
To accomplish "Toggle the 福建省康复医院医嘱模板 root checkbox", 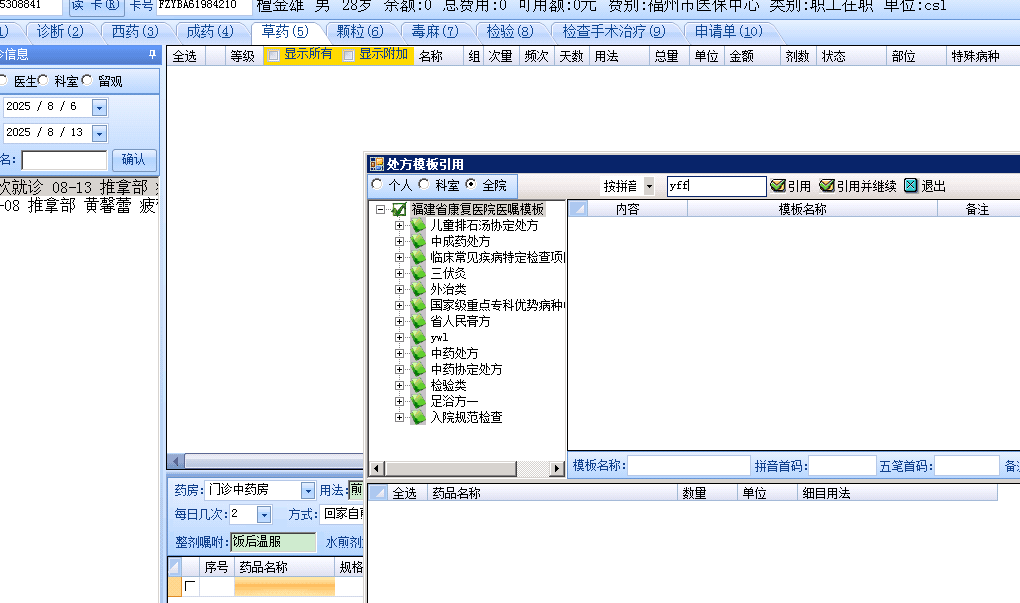I will (399, 209).
